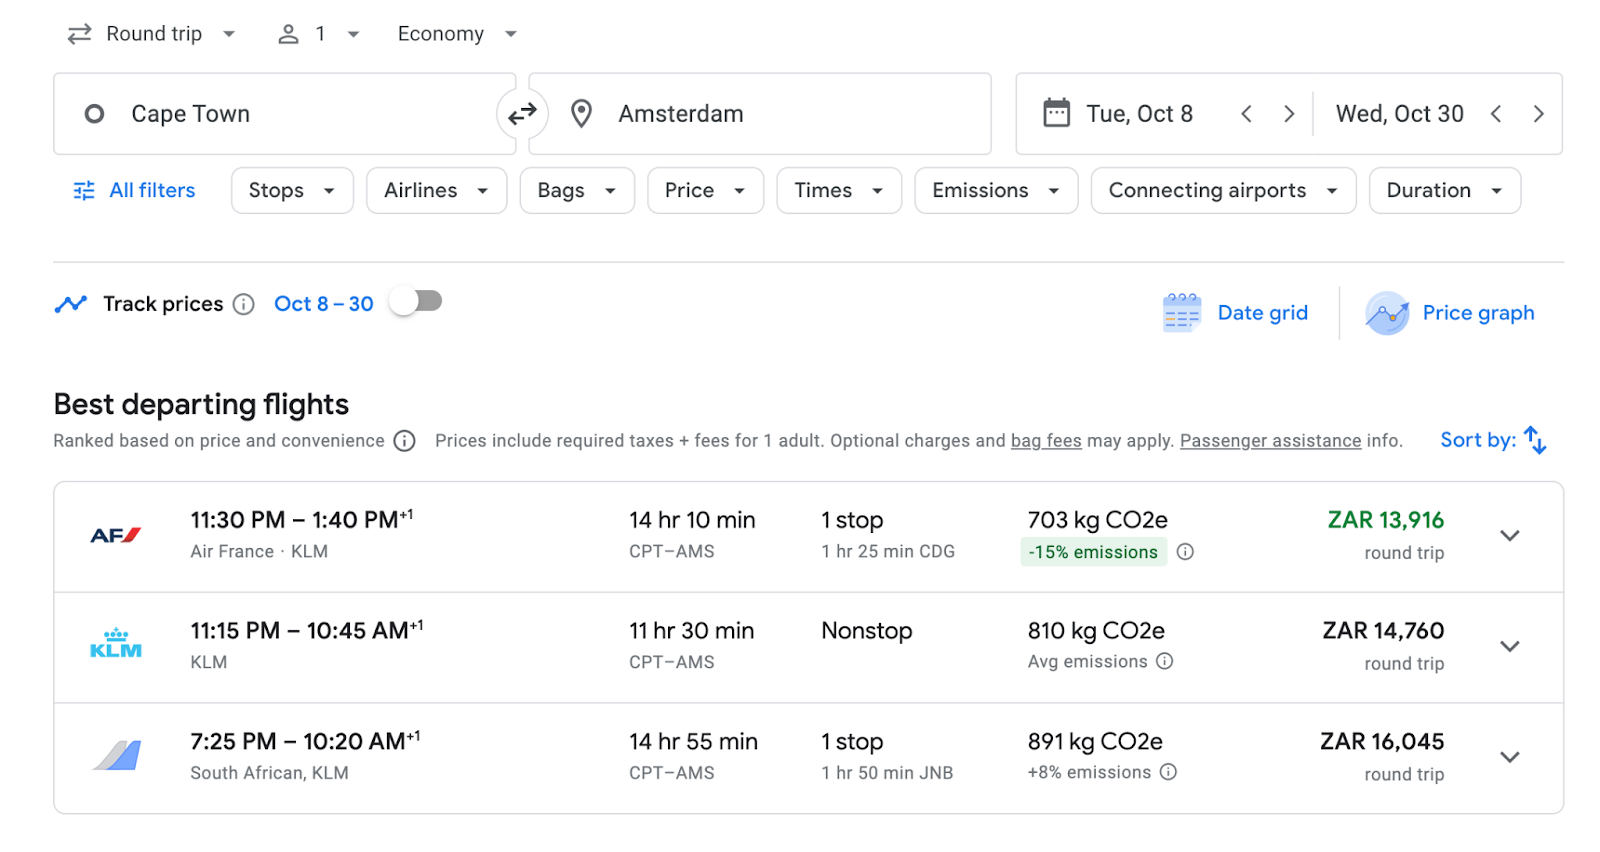Go to next day for Tue, Oct 8
The image size is (1600, 852).
[1289, 114]
